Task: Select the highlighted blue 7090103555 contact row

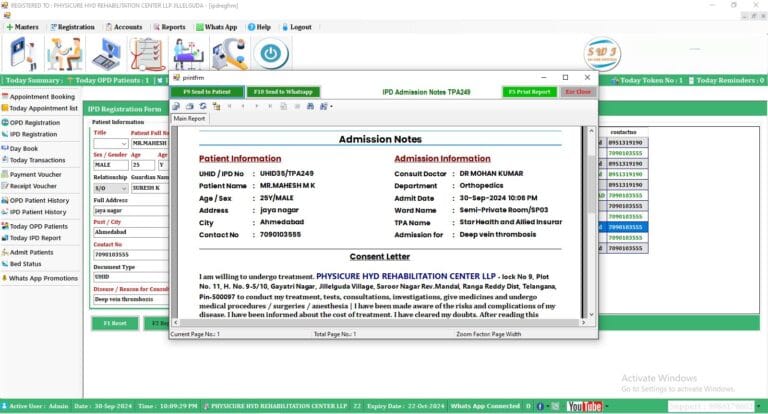Action: 625,227
